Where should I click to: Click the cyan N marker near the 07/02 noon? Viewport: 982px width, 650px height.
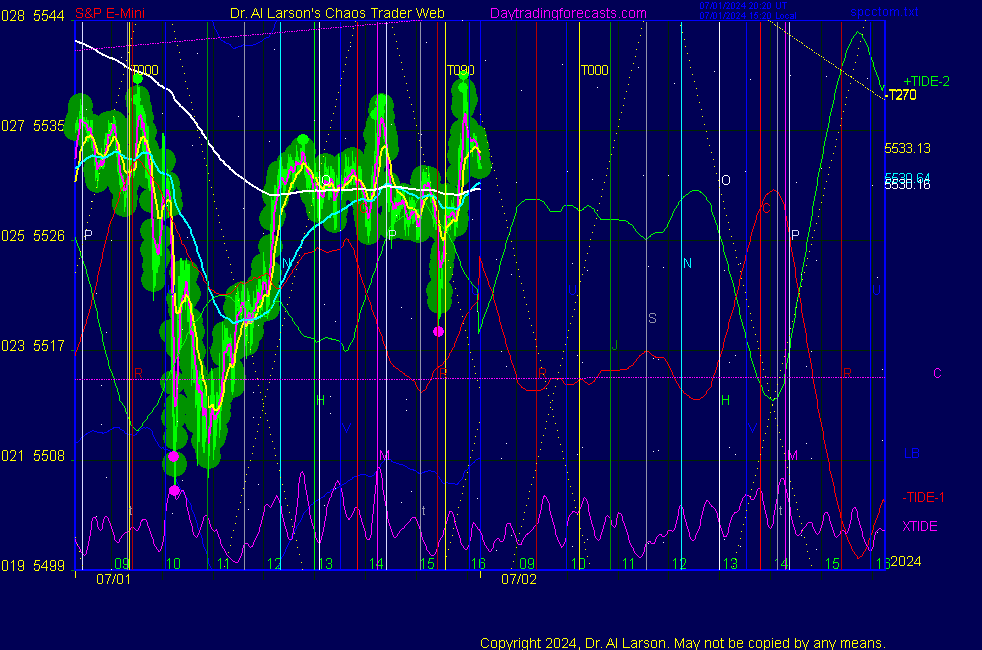click(x=687, y=263)
